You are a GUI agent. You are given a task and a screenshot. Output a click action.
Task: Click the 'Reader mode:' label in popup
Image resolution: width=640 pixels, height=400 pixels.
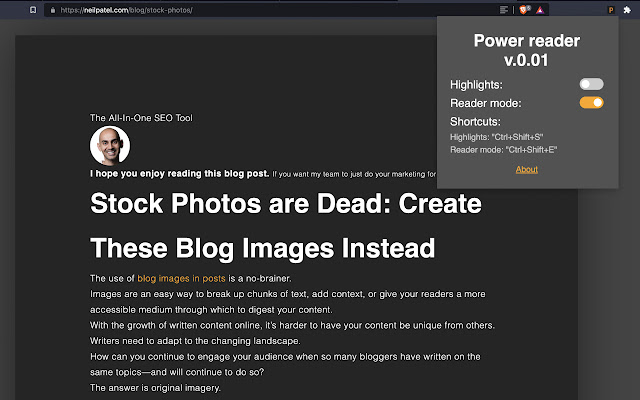[486, 103]
